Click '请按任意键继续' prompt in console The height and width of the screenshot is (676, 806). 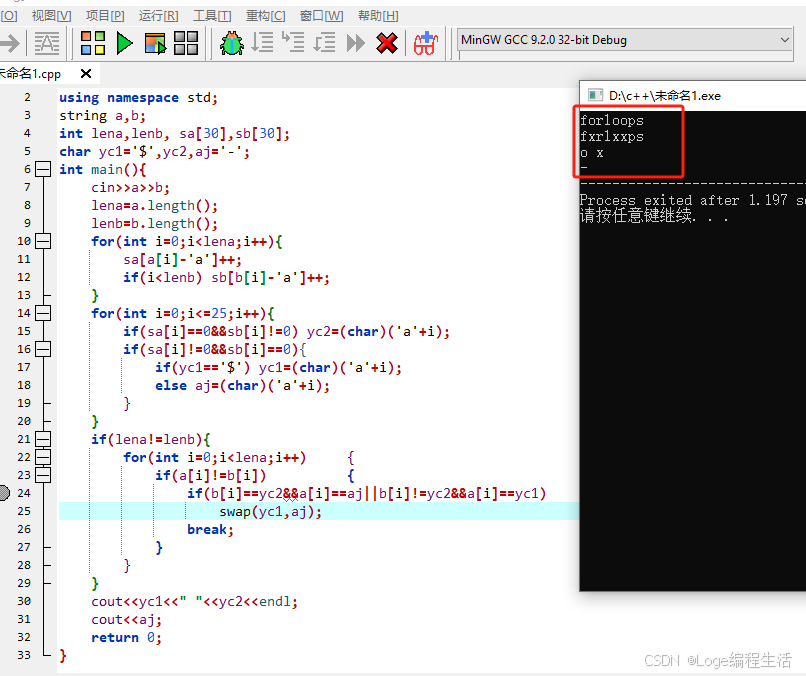click(635, 215)
